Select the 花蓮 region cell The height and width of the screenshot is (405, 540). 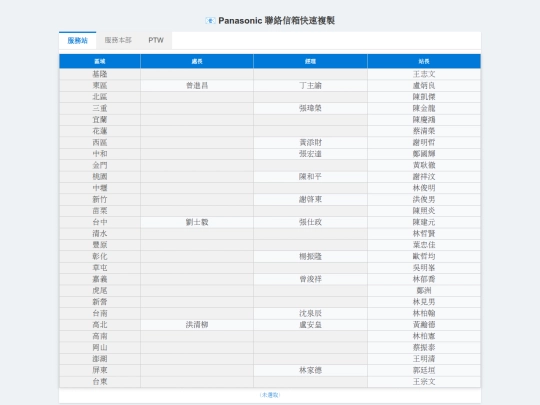pos(100,131)
